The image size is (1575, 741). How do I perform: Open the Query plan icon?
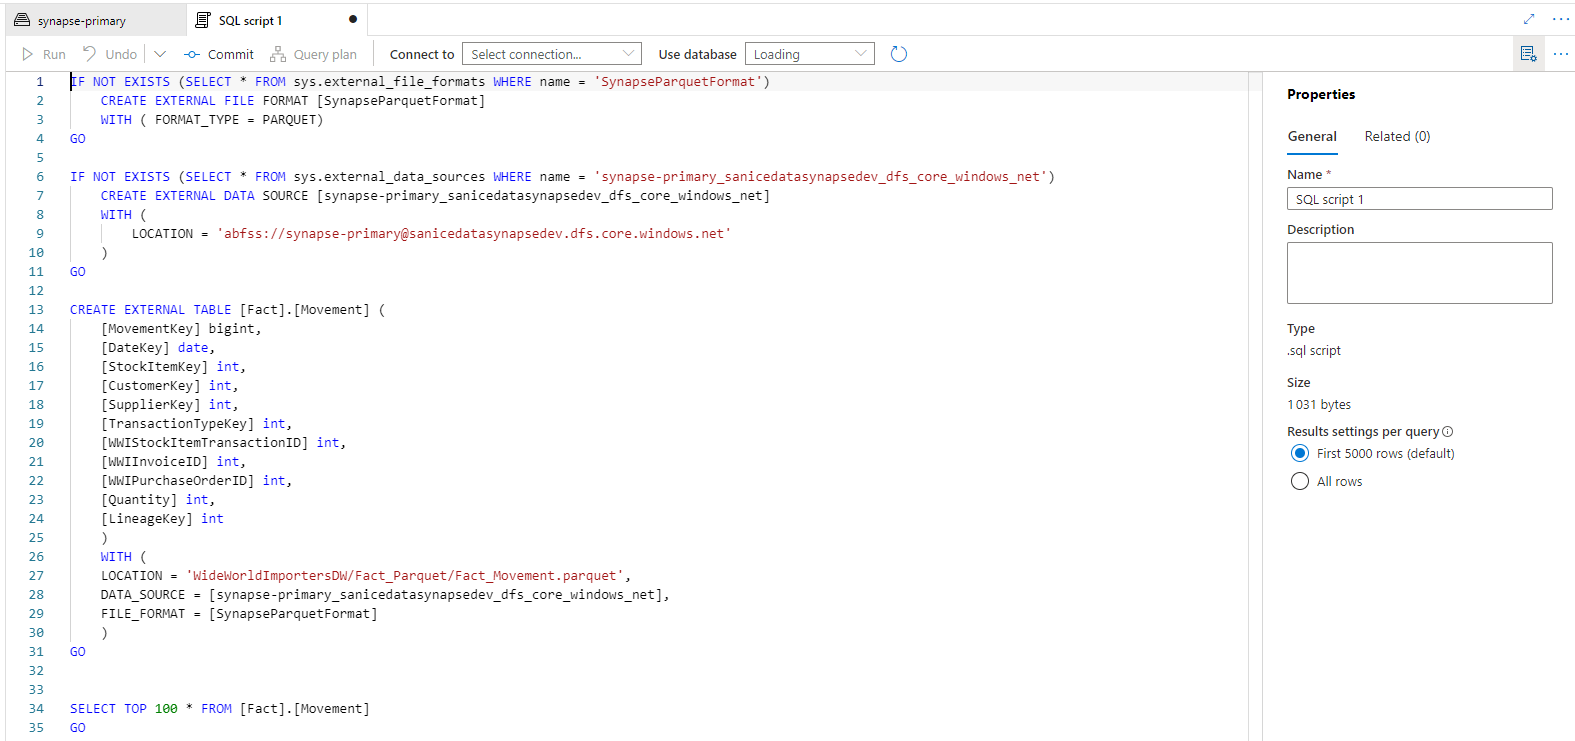[278, 54]
